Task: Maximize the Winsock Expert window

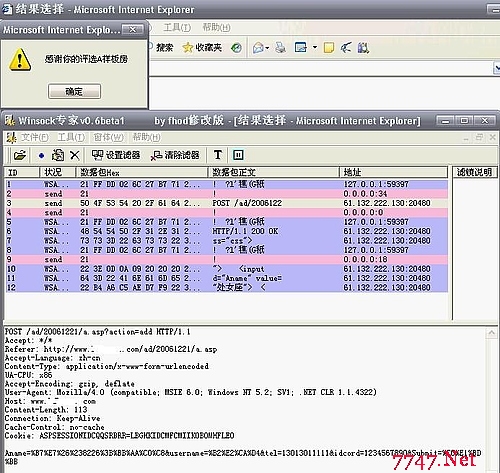Action: [465, 121]
